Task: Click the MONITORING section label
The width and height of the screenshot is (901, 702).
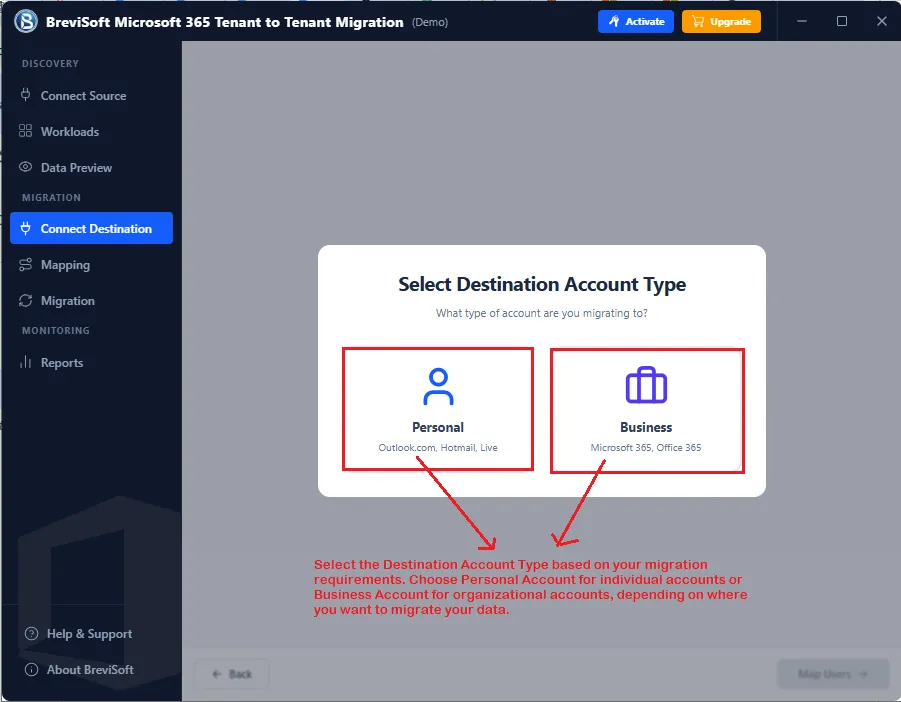Action: 56,331
